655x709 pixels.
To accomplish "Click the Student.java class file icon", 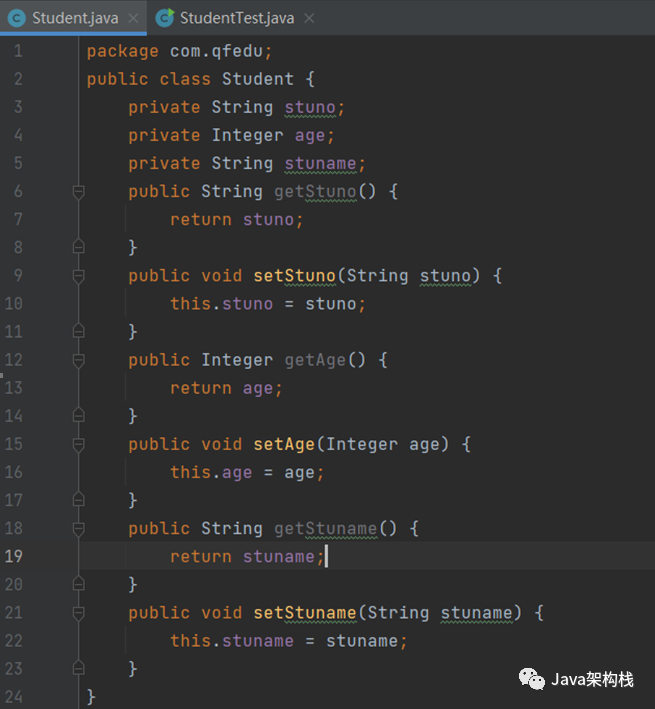I will (17, 19).
